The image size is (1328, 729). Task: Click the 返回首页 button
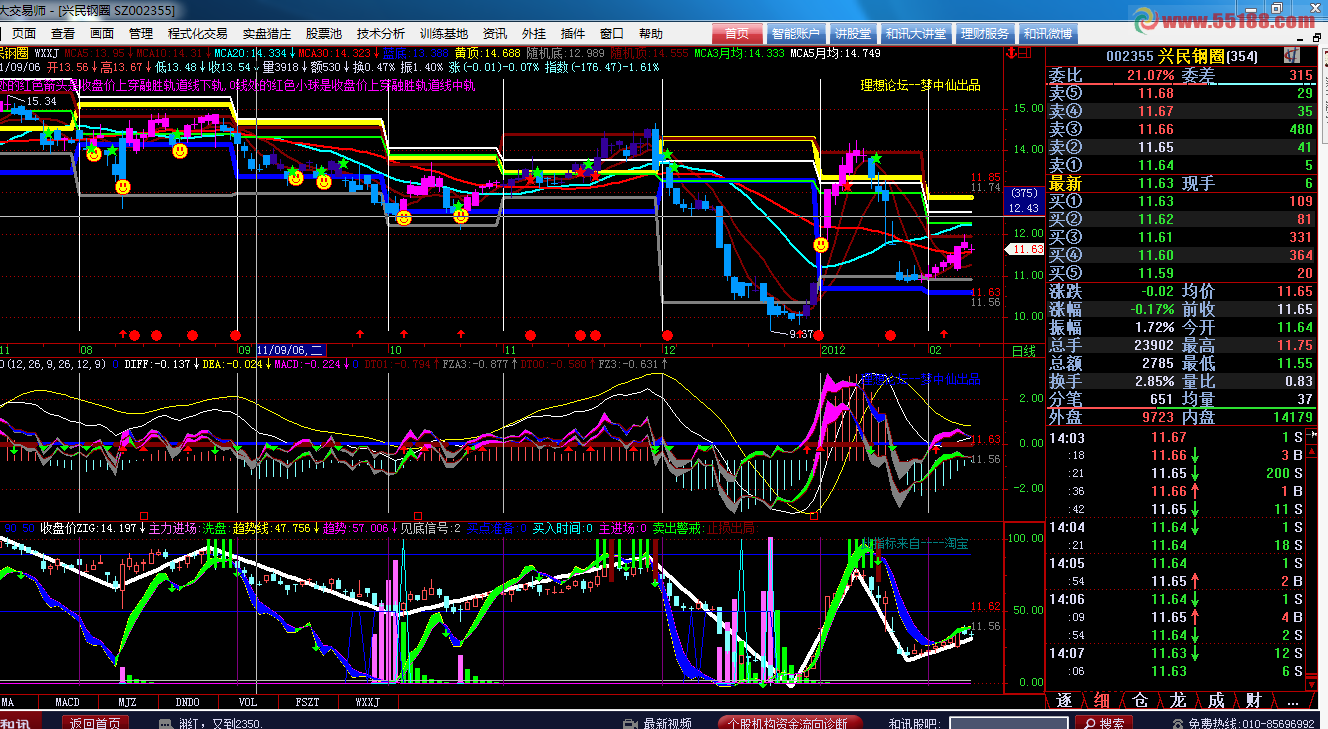coord(96,723)
